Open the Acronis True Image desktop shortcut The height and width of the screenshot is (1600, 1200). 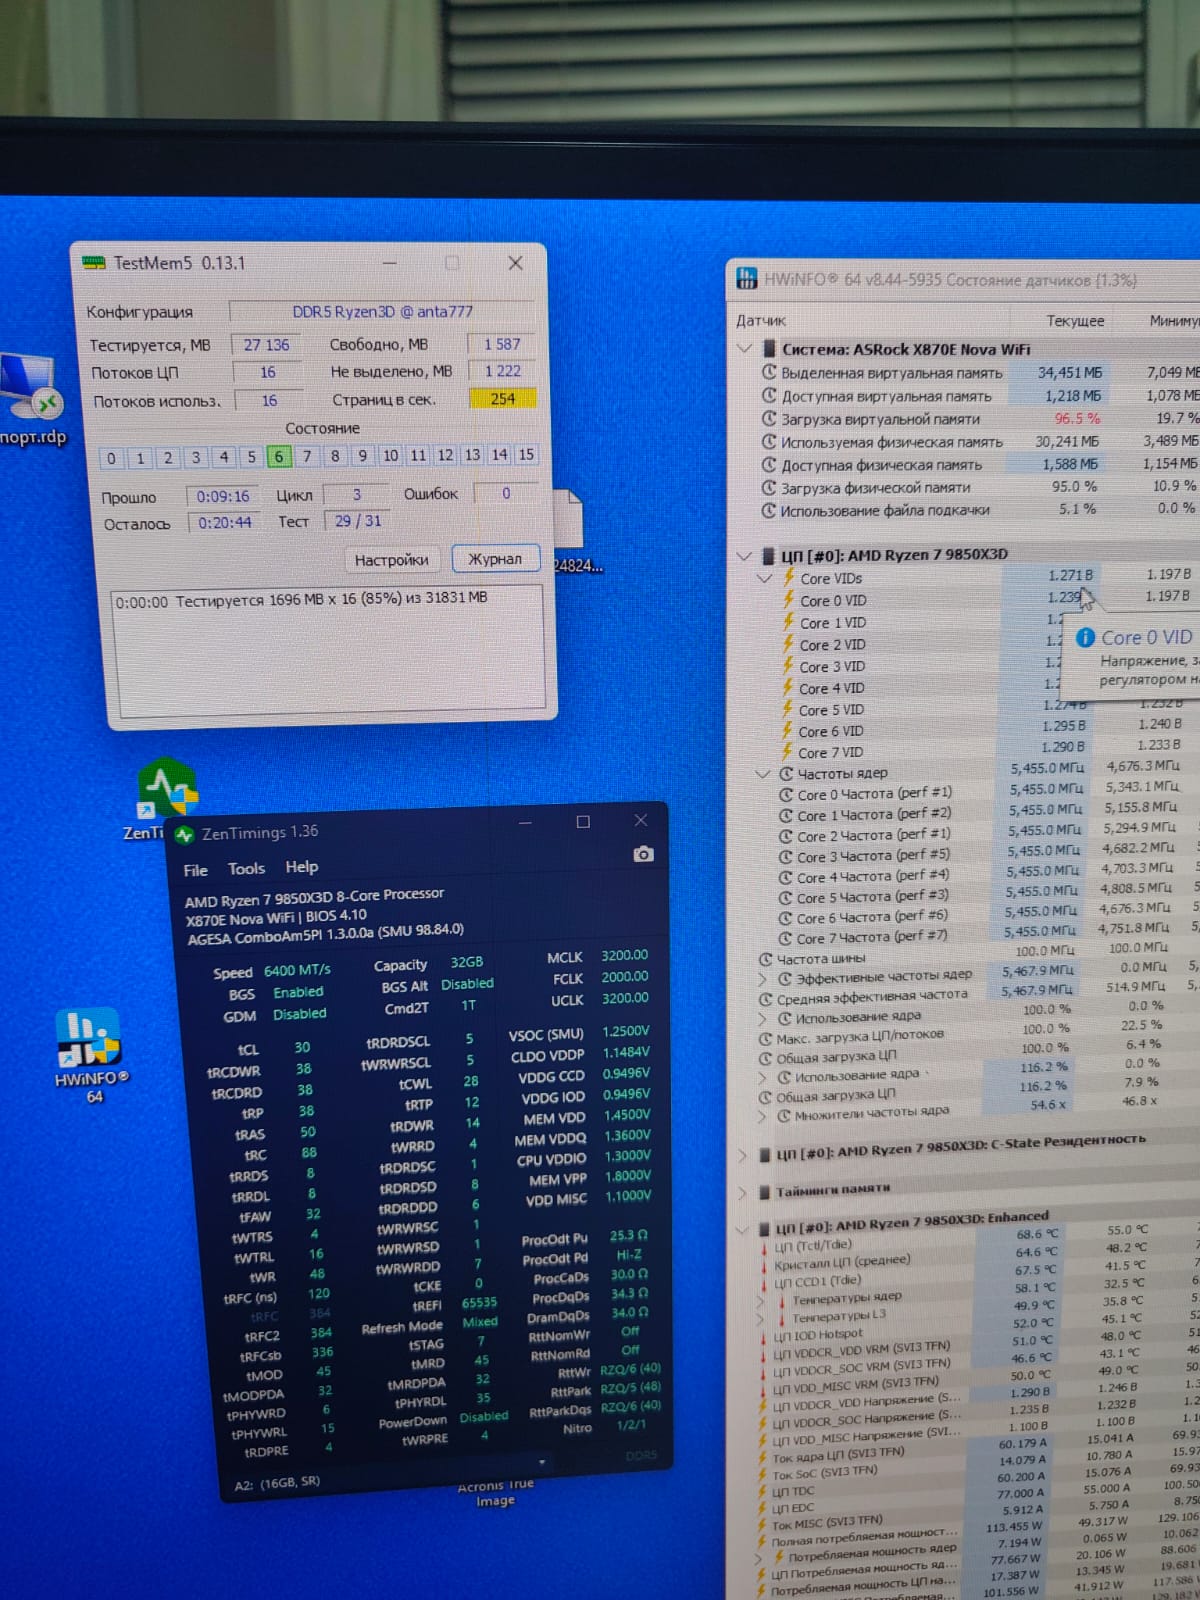point(495,1492)
